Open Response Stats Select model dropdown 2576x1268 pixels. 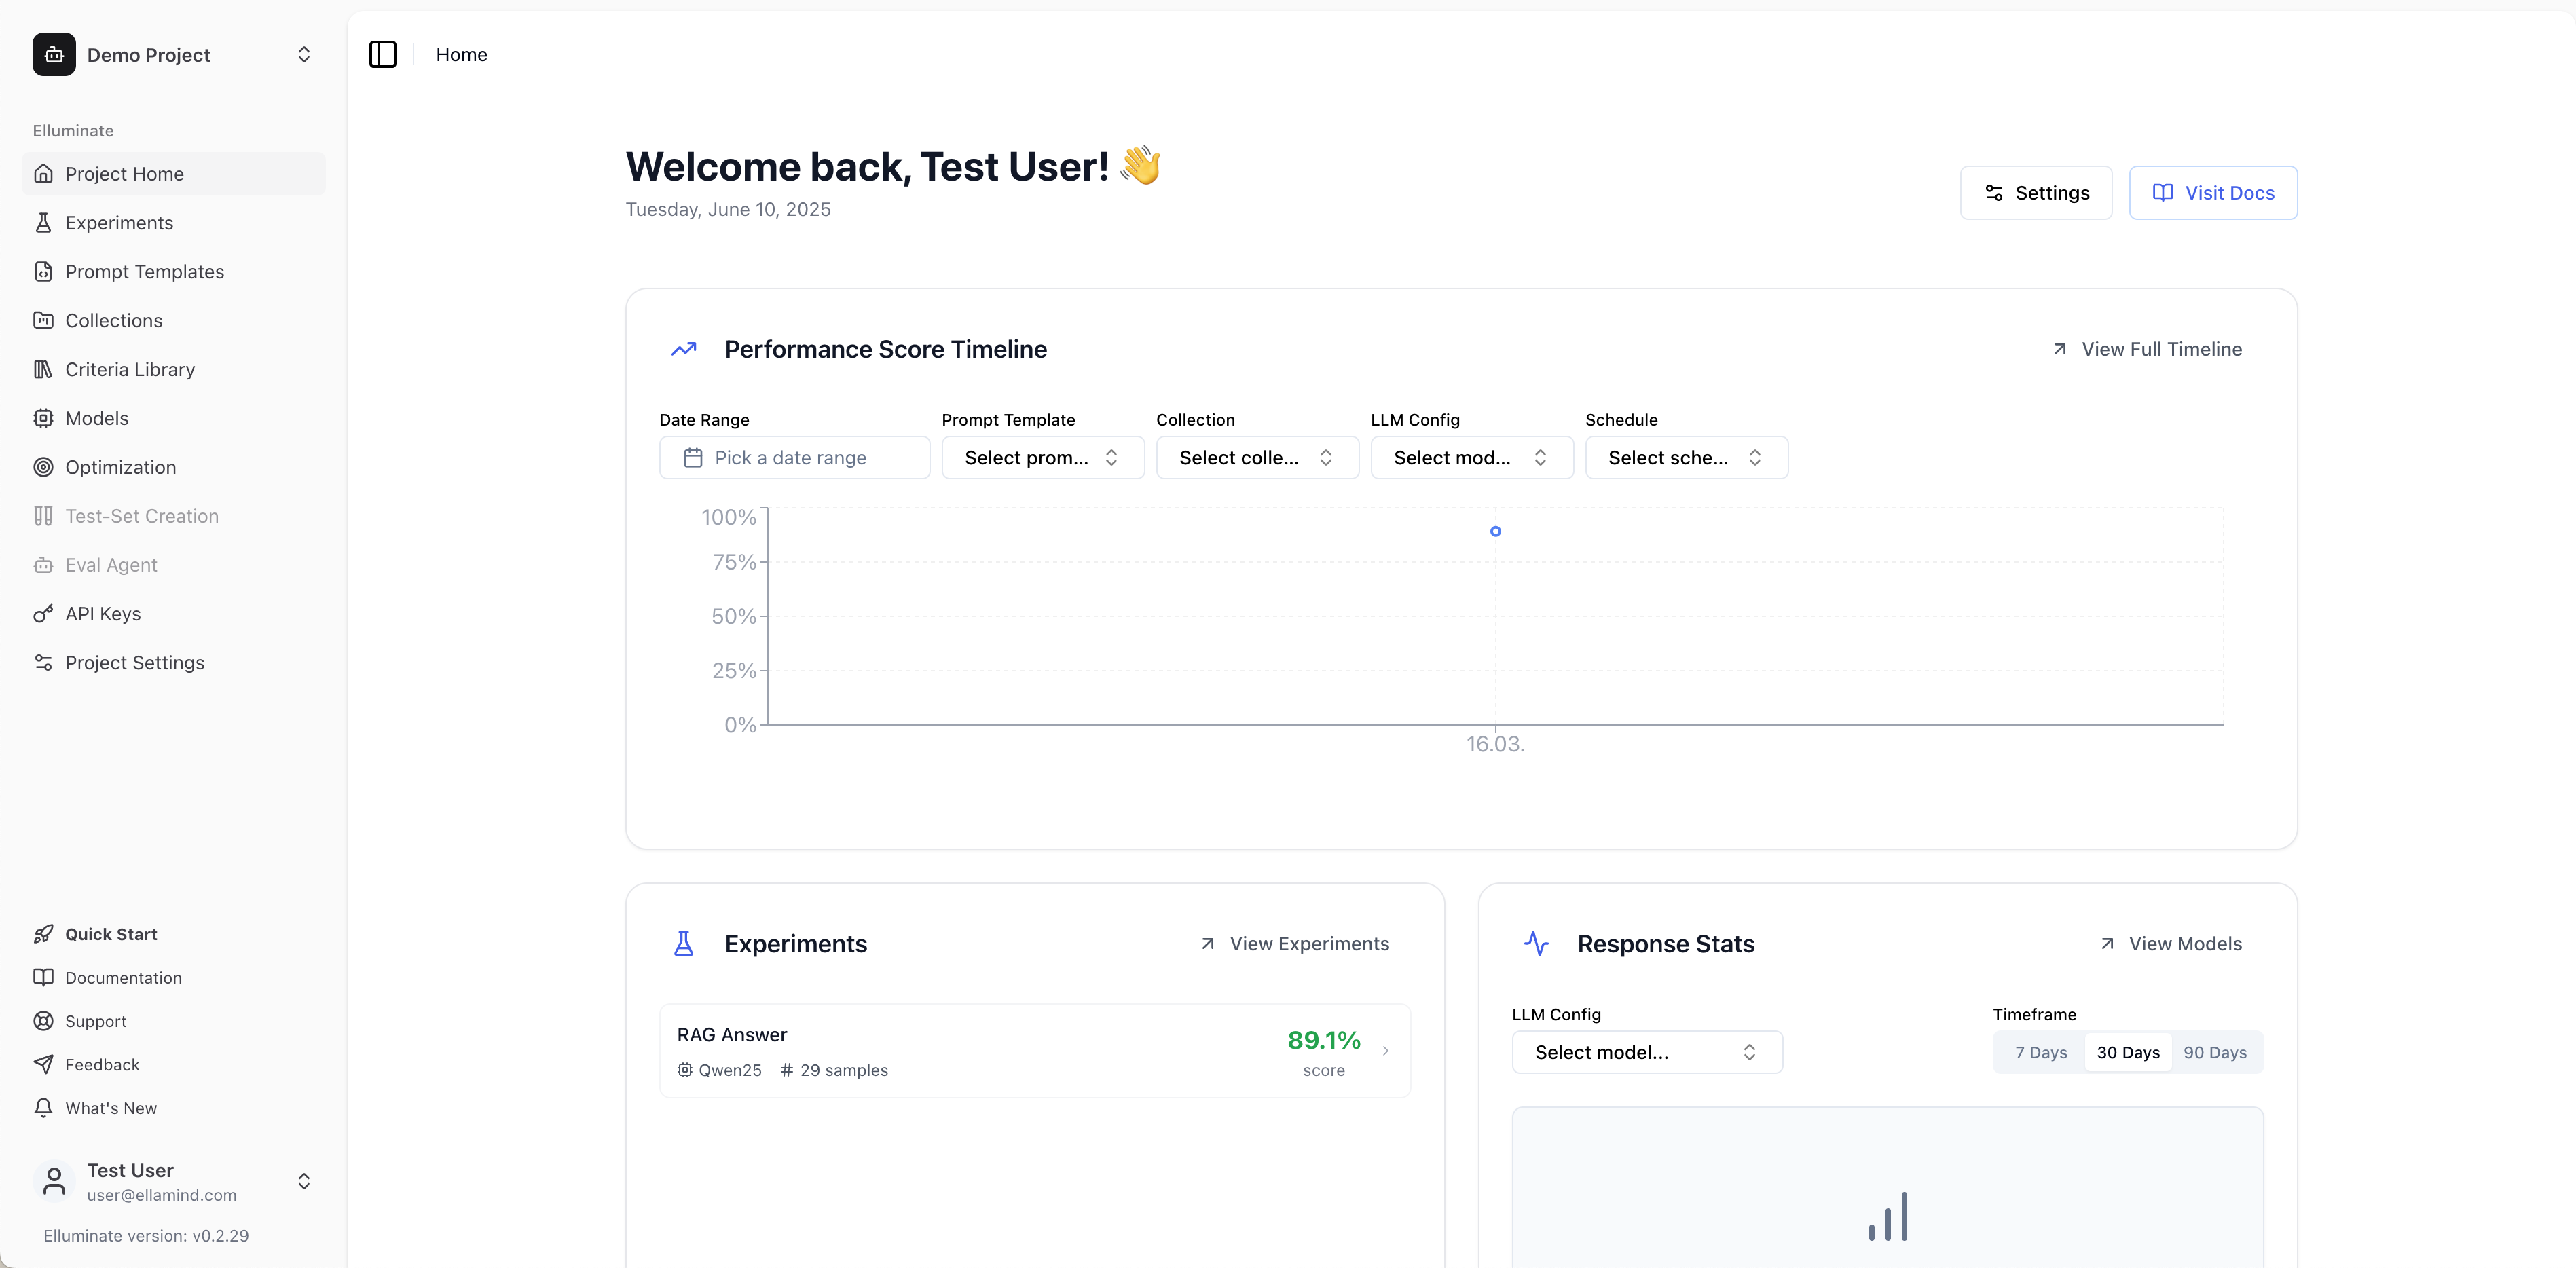coord(1647,1052)
